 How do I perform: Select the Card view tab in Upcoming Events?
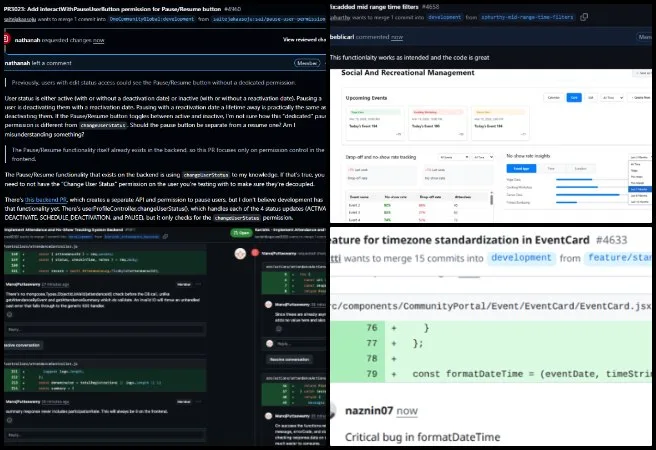click(x=574, y=97)
